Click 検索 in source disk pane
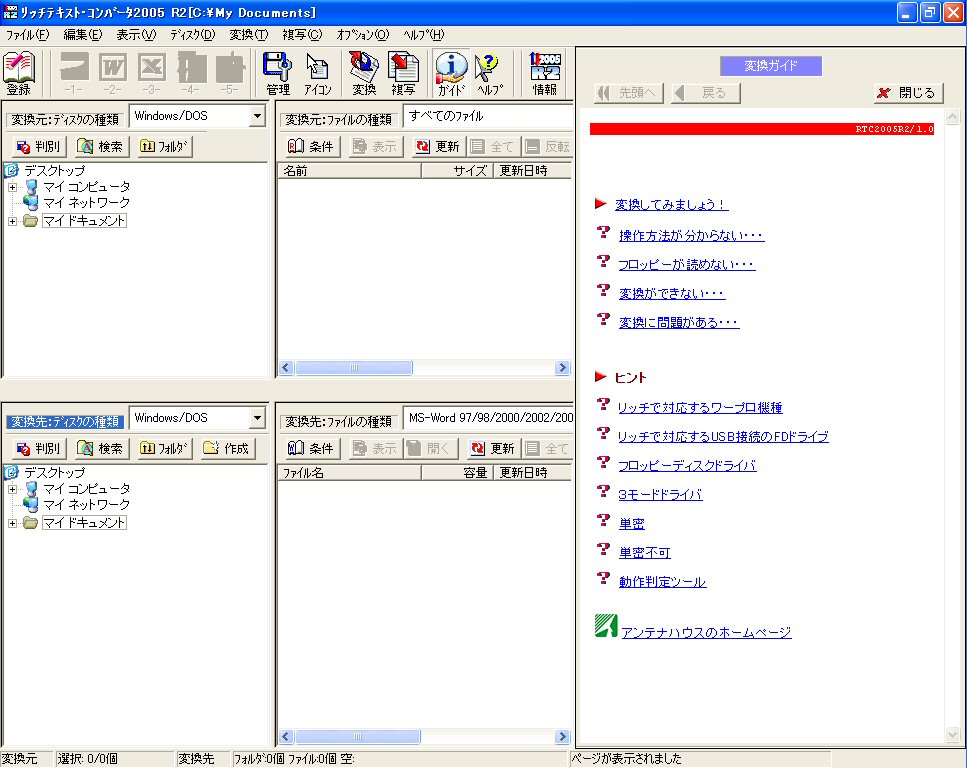This screenshot has width=967, height=768. pyautogui.click(x=101, y=147)
